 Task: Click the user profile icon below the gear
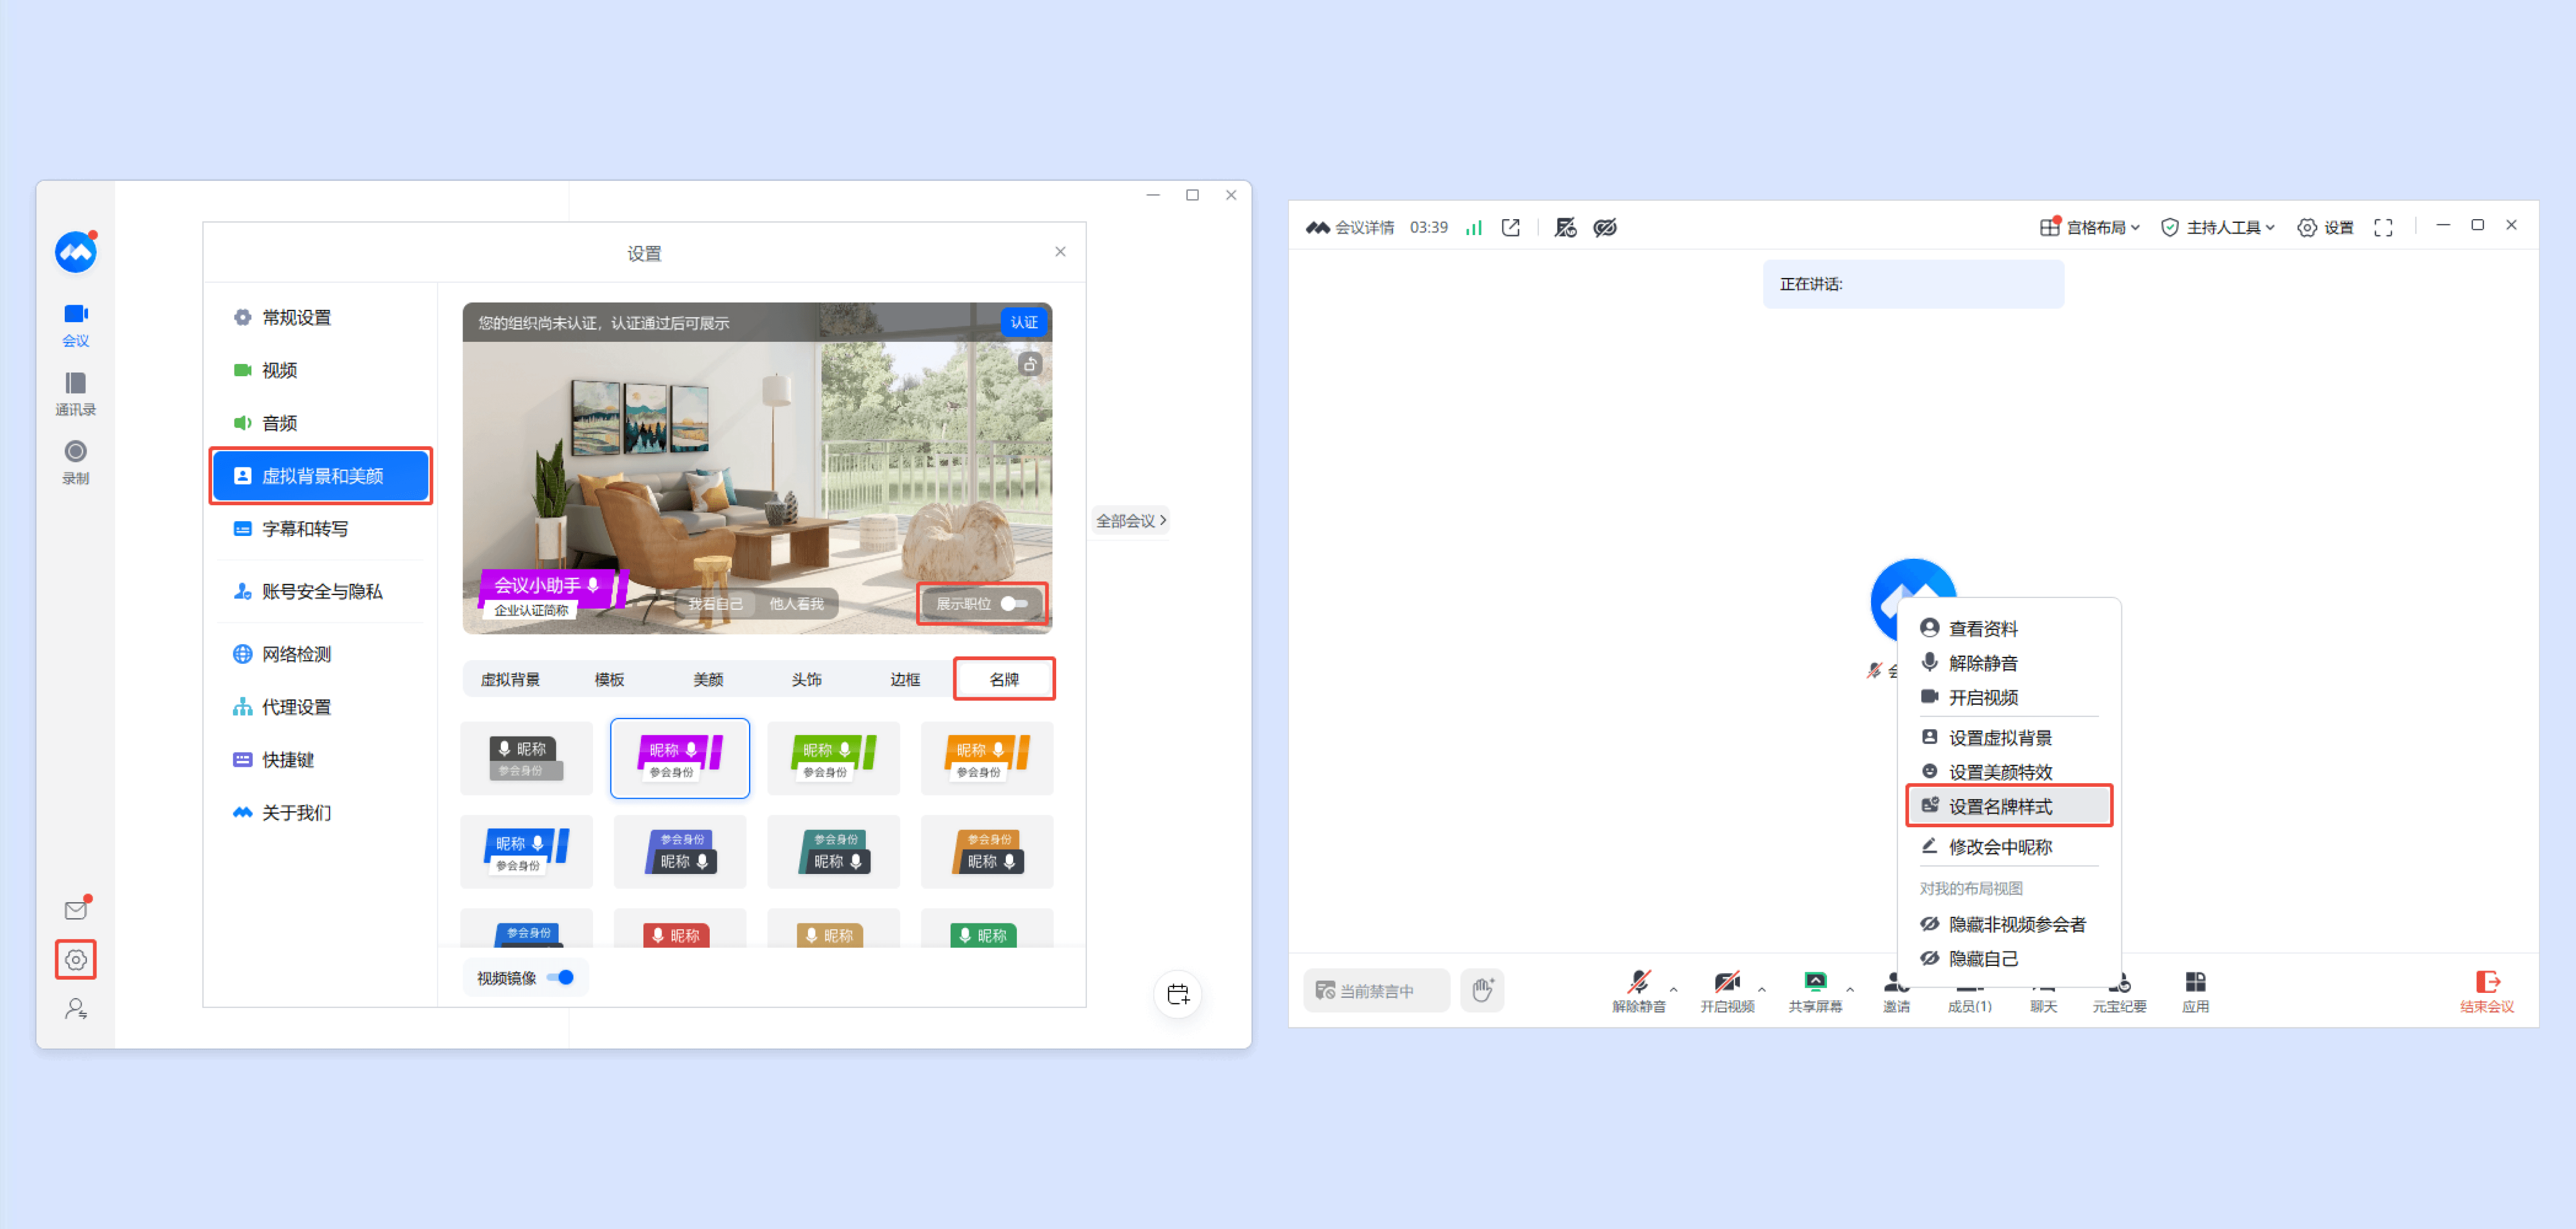[76, 1008]
